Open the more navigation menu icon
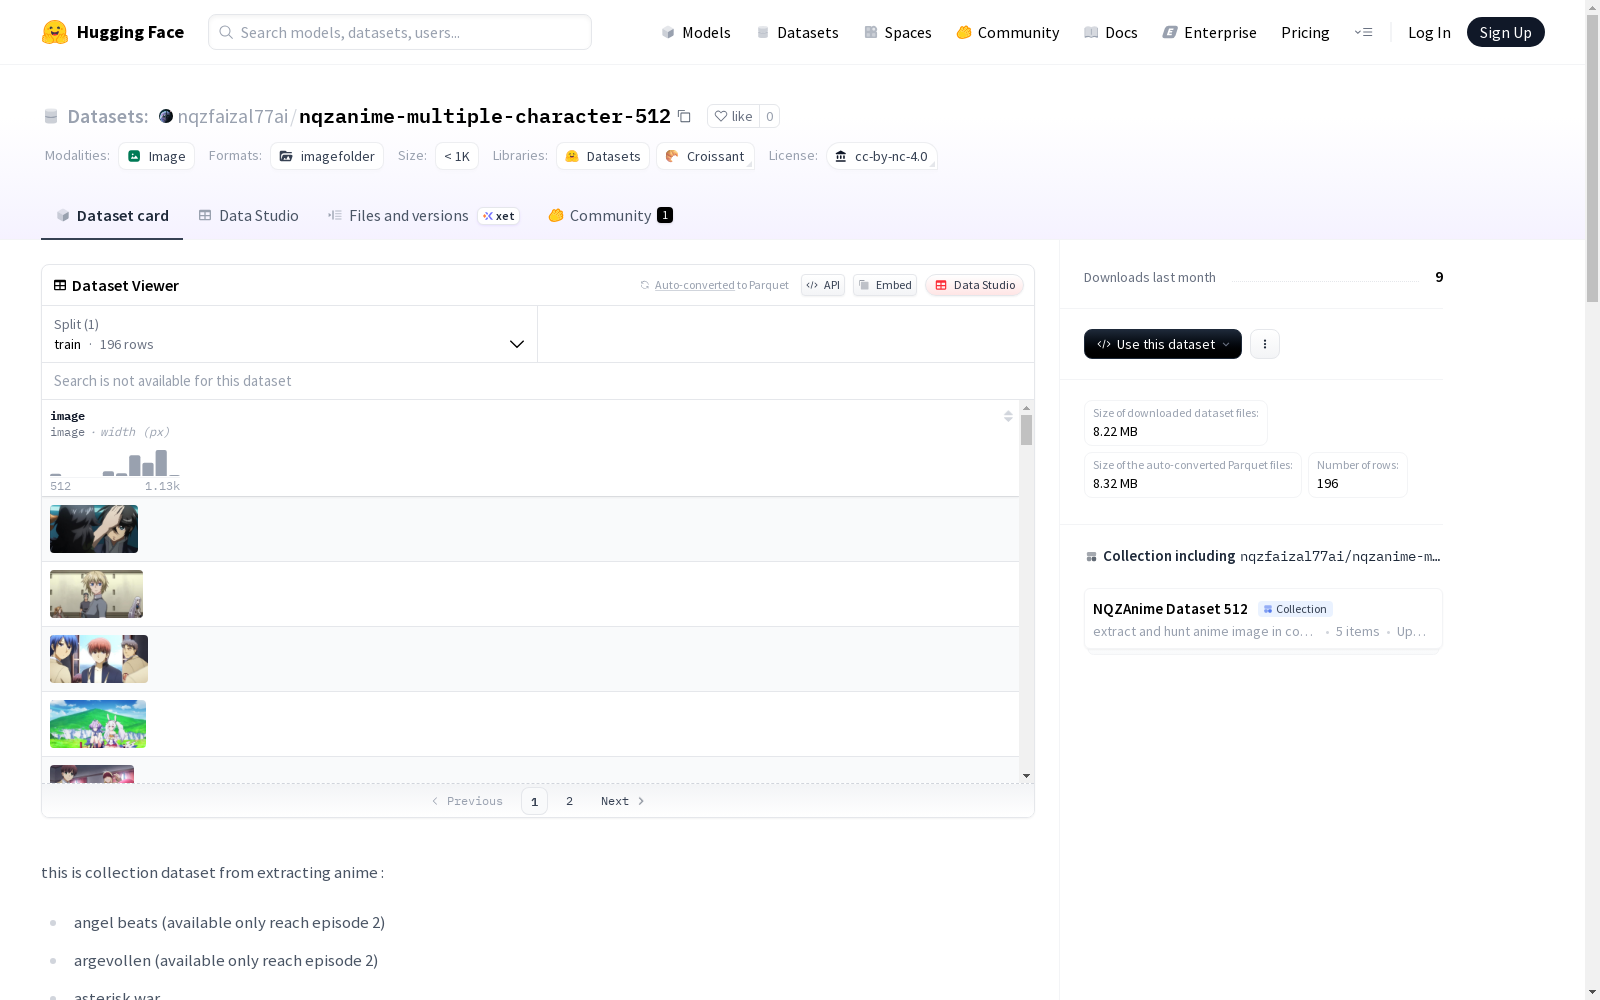Screen dimensions: 1600x1000 coord(1363,32)
